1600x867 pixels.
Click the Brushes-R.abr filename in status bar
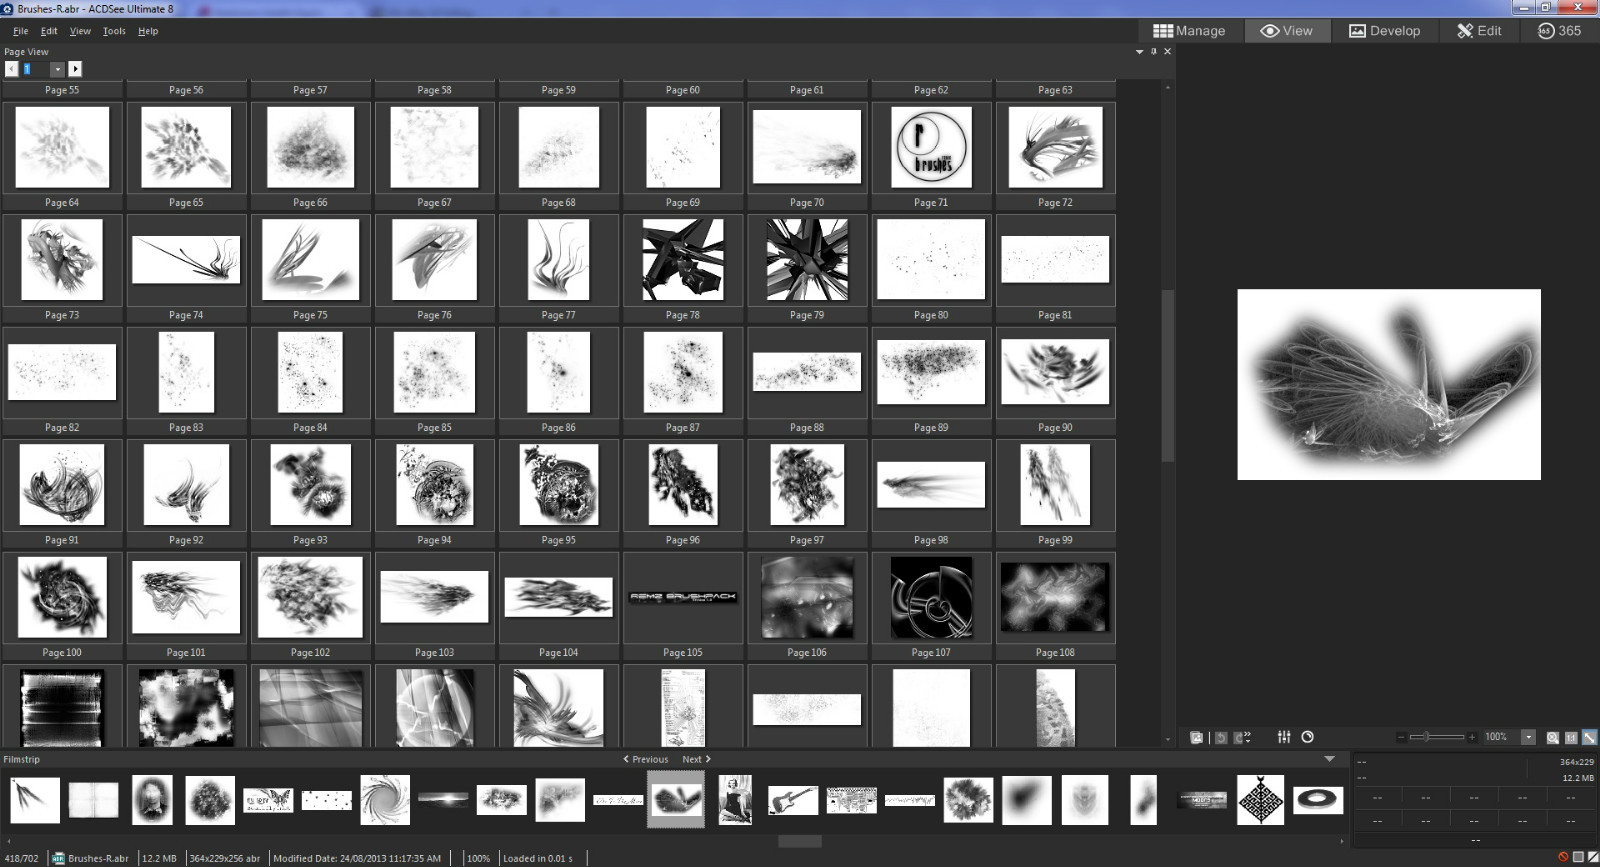coord(98,858)
